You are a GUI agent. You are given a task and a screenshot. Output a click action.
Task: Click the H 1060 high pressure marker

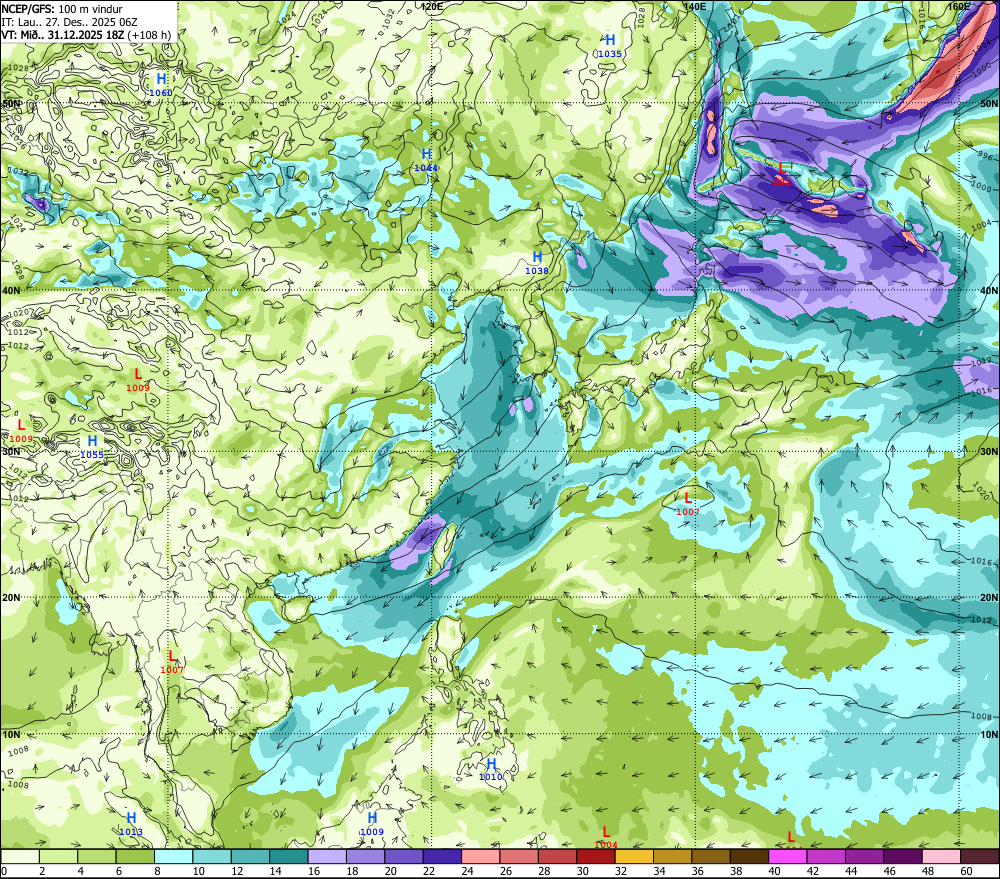click(161, 84)
